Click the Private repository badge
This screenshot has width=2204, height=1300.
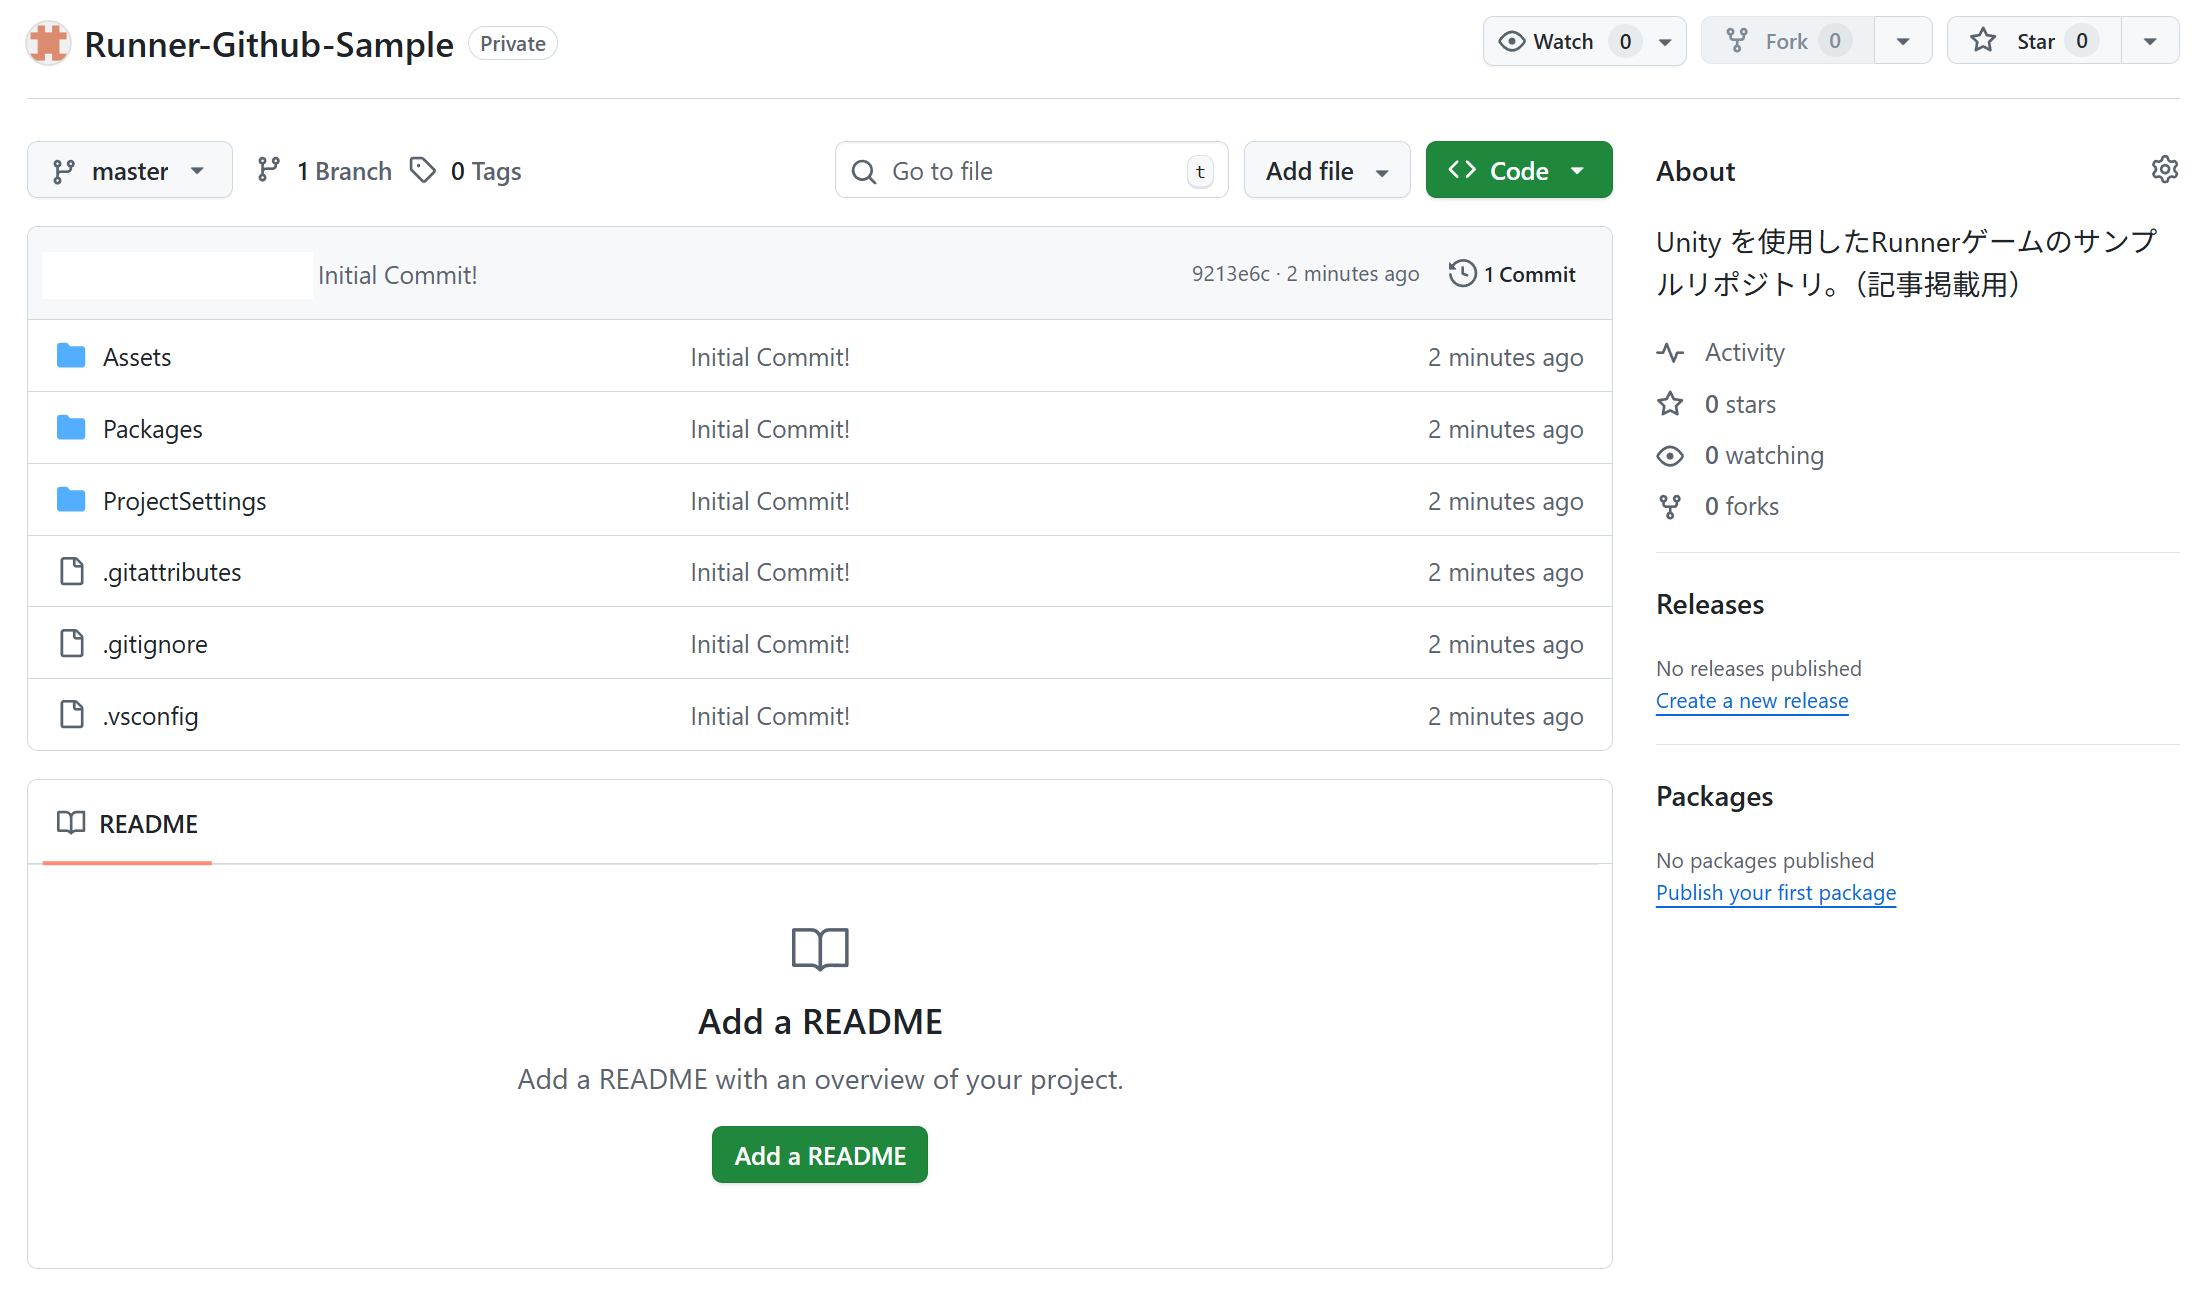click(x=512, y=43)
